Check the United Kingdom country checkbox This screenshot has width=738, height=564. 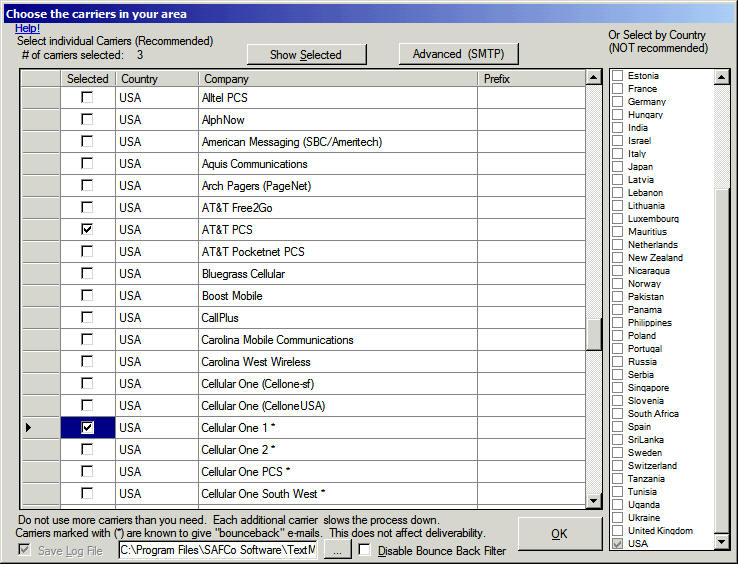[618, 531]
